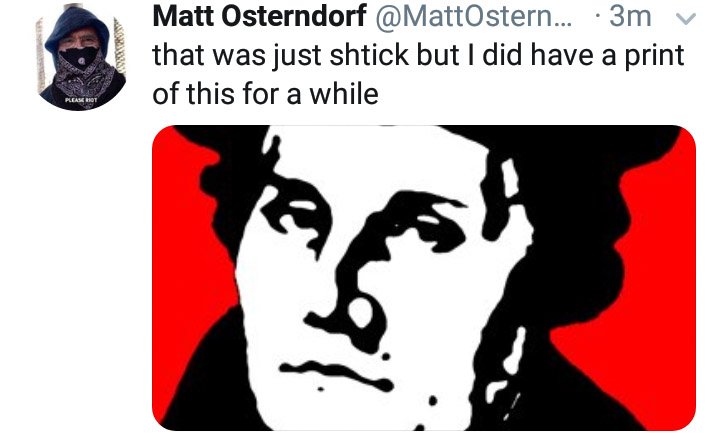The width and height of the screenshot is (720, 448).
Task: Expand the tweet options chevron
Action: point(686,18)
